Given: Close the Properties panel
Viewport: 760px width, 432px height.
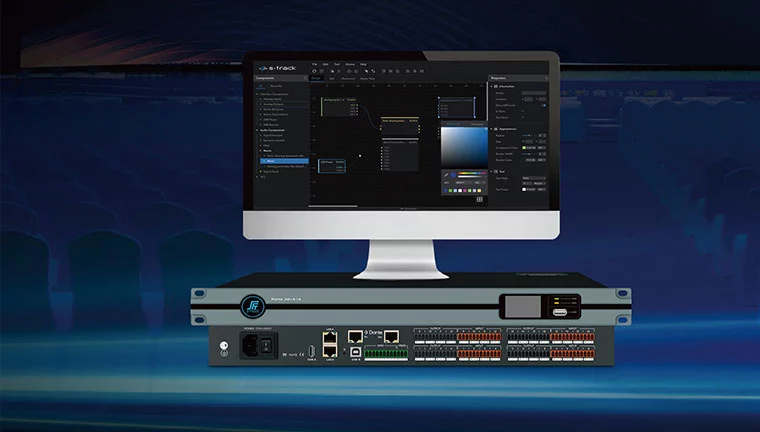Looking at the screenshot, I should [x=546, y=78].
